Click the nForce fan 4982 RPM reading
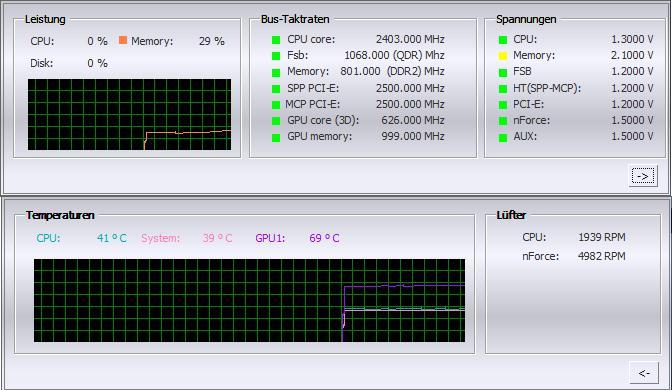 (x=602, y=256)
